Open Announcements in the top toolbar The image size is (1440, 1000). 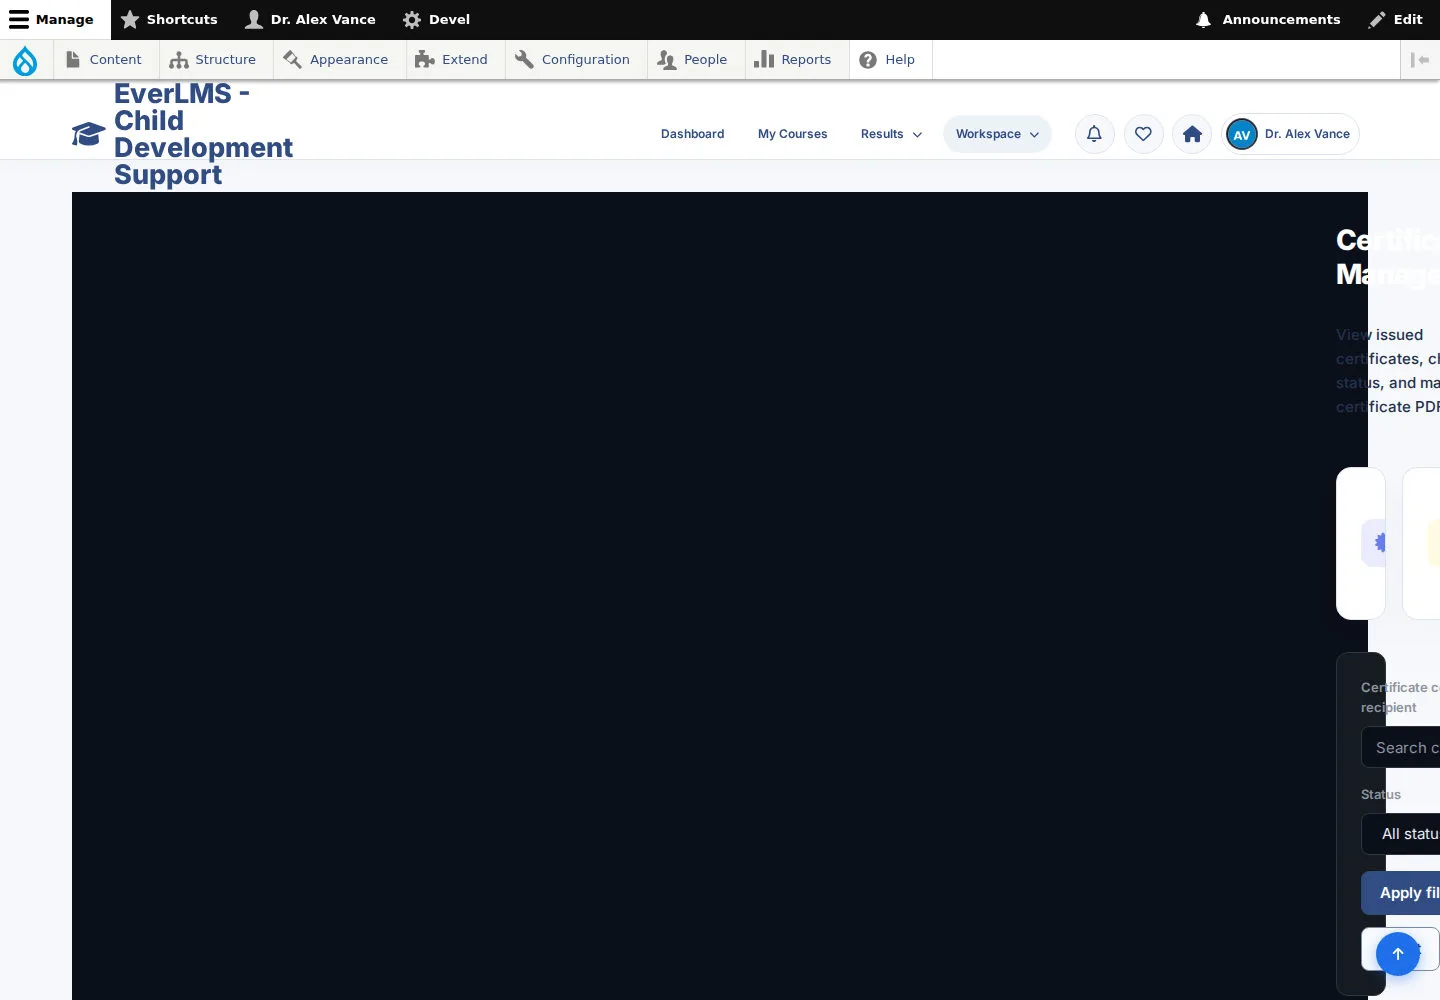(x=1268, y=20)
